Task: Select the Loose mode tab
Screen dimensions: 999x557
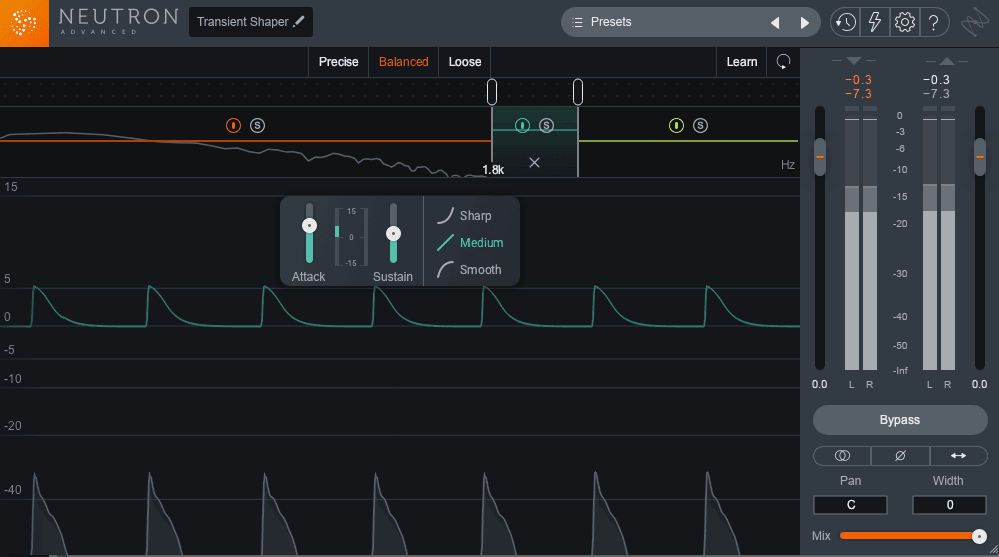Action: (464, 62)
